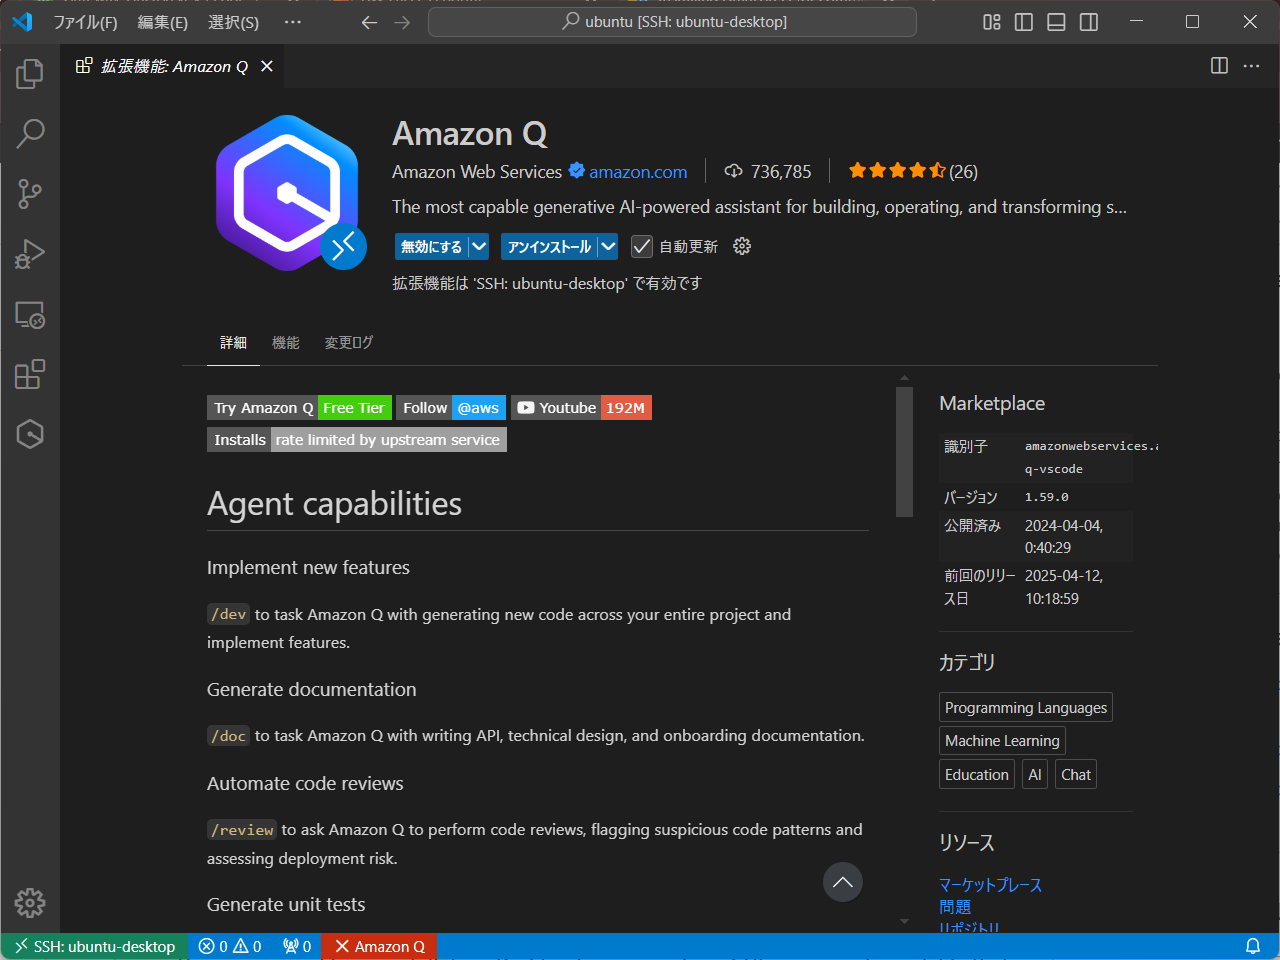
Task: Open the amazon.com publisher link
Action: 638,172
